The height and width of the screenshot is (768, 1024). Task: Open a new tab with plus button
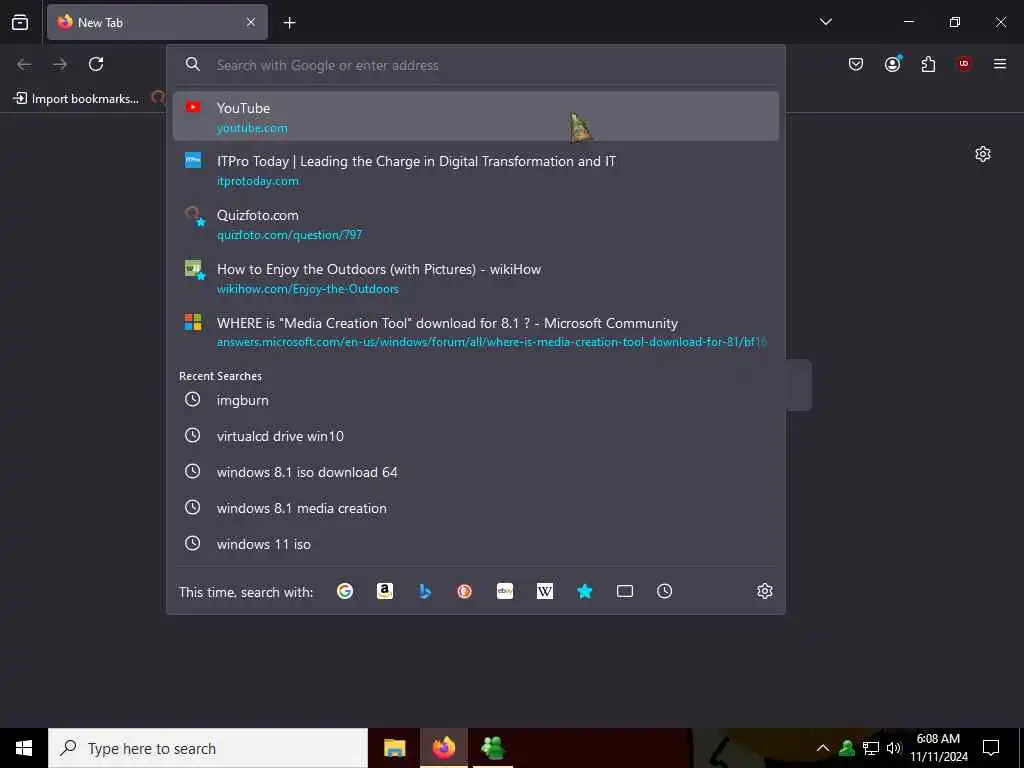click(289, 23)
